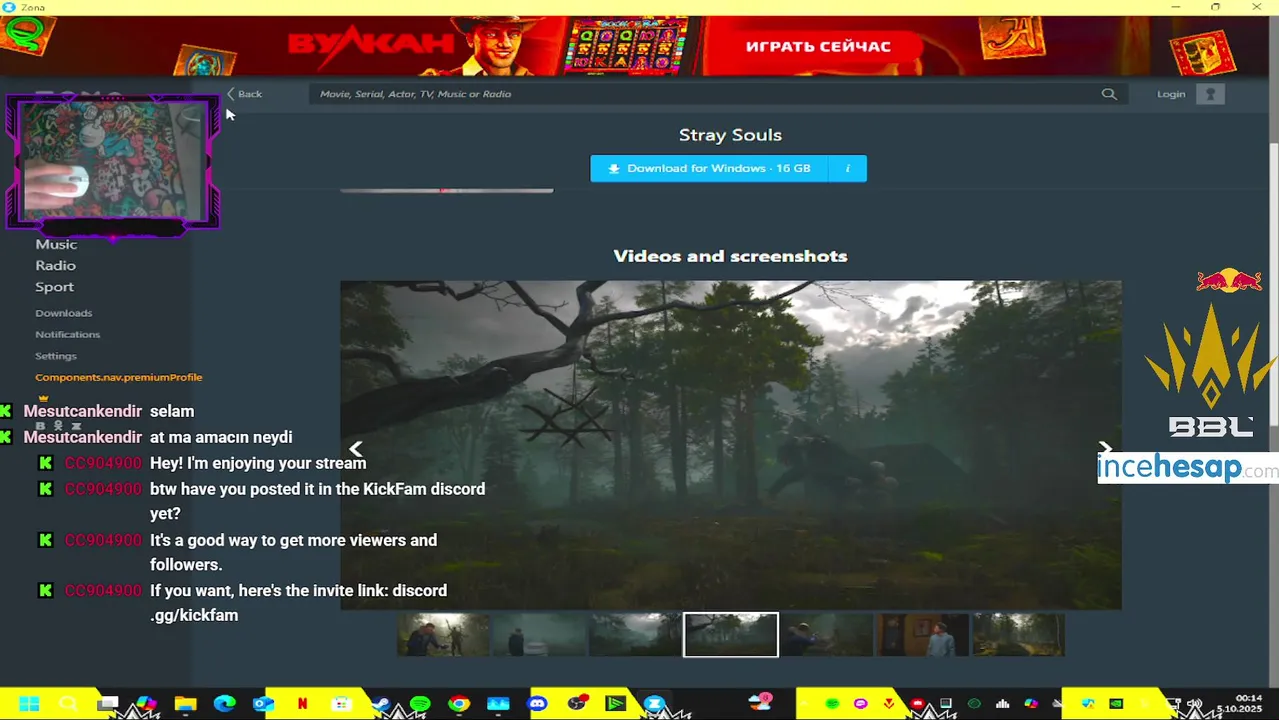Advance to next screenshot with right arrow

pyautogui.click(x=1105, y=449)
